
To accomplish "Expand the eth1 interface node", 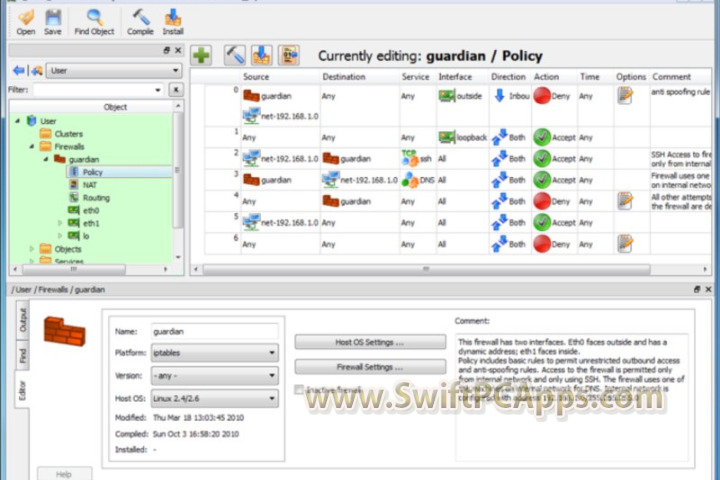I will [x=60, y=223].
